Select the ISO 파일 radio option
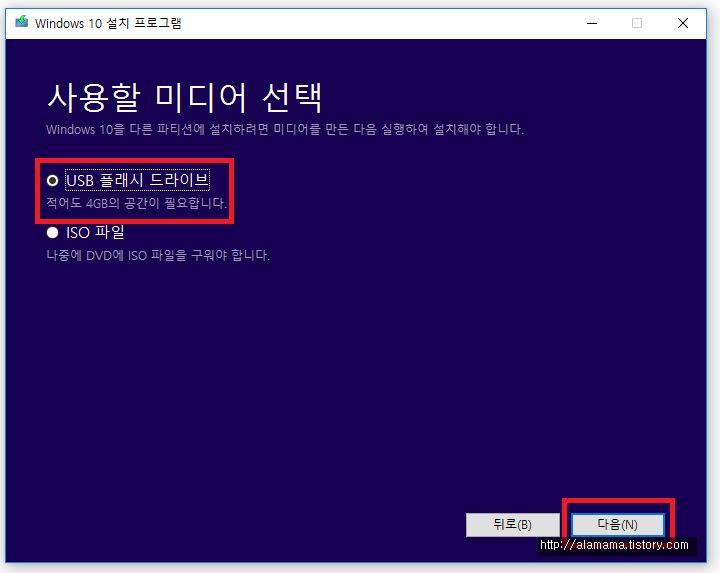The height and width of the screenshot is (573, 720). point(52,233)
